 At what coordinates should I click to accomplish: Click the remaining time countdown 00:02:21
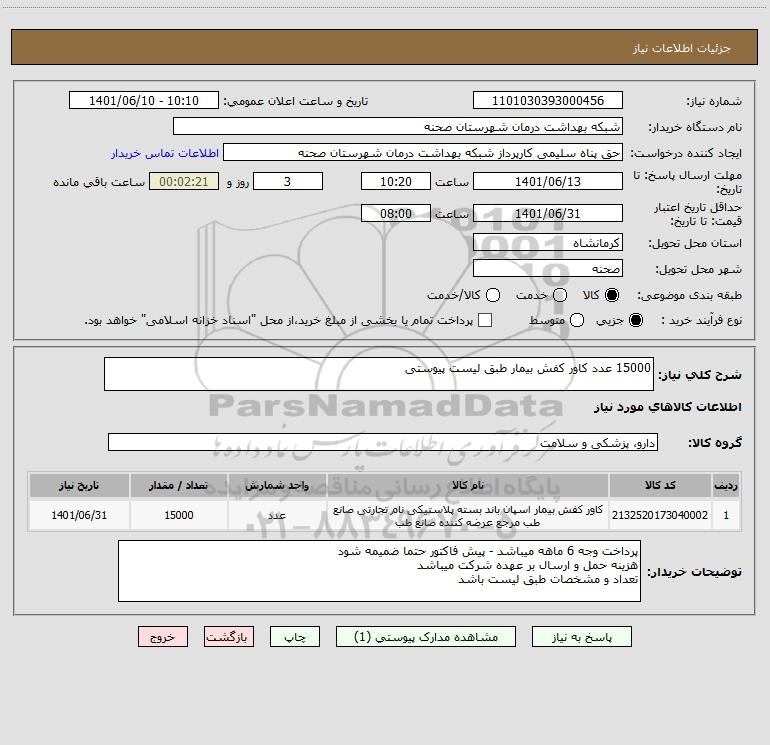coord(184,181)
